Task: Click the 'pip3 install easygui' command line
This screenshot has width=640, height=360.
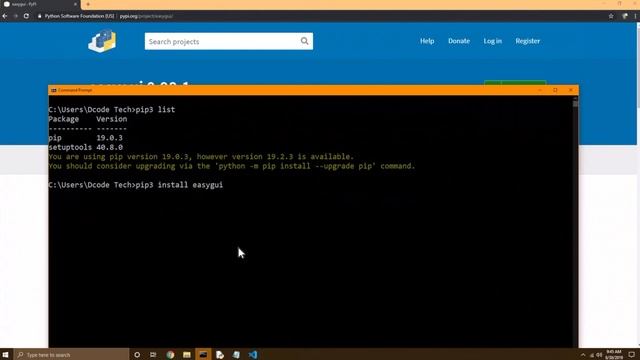Action: pyautogui.click(x=136, y=185)
